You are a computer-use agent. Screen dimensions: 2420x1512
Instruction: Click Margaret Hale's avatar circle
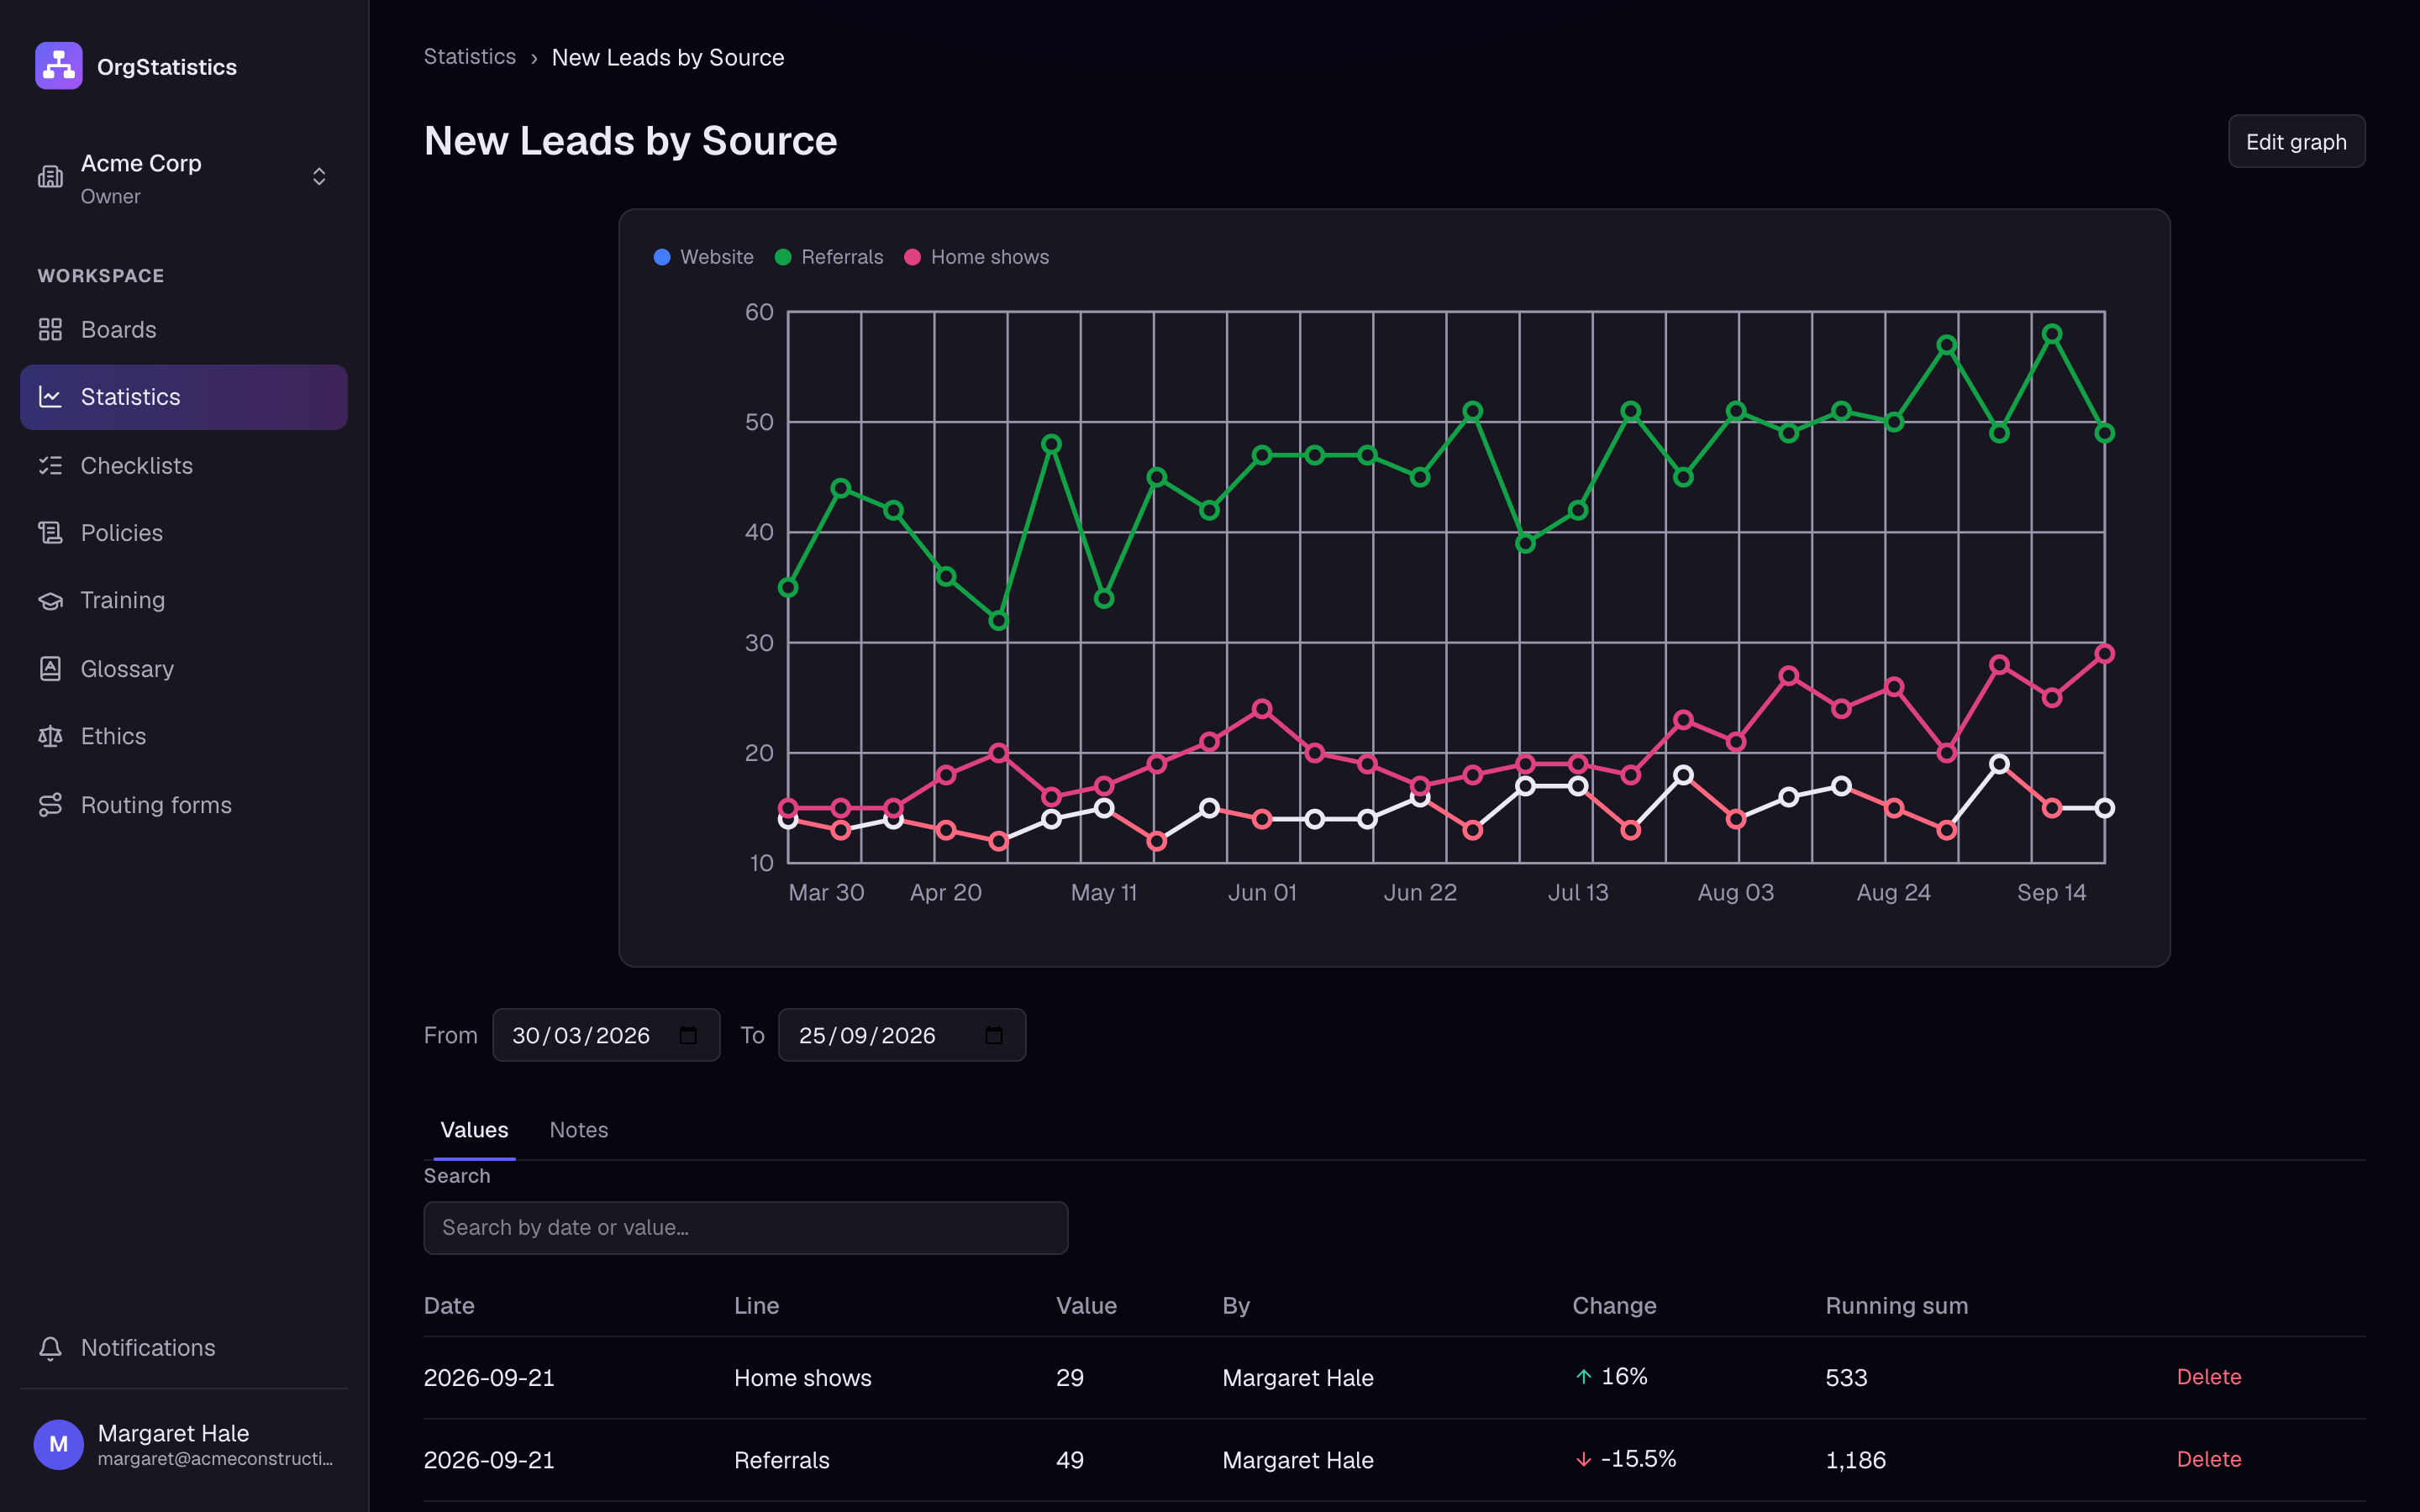click(59, 1445)
